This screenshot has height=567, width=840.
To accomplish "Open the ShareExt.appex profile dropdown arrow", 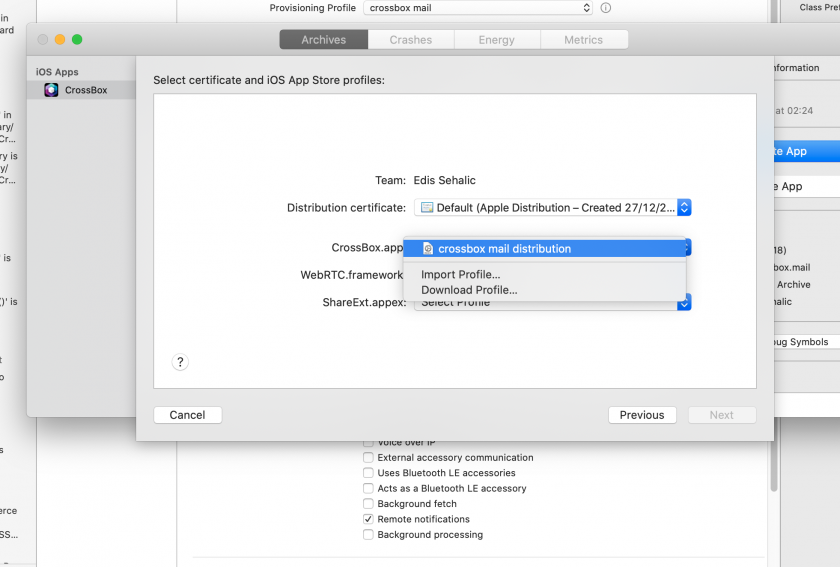I will (684, 303).
